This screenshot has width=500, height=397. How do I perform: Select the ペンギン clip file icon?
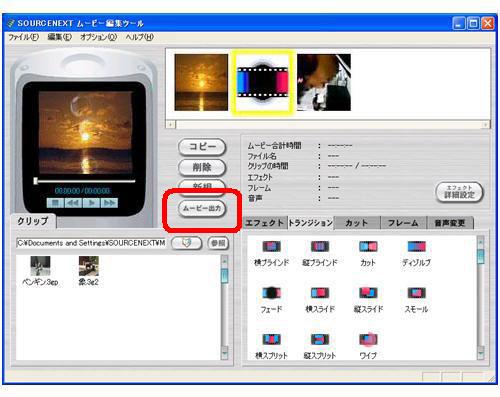click(40, 266)
